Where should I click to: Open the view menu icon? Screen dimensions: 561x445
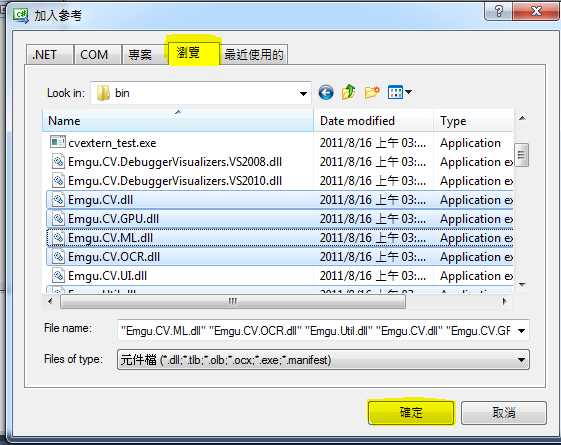[x=395, y=92]
